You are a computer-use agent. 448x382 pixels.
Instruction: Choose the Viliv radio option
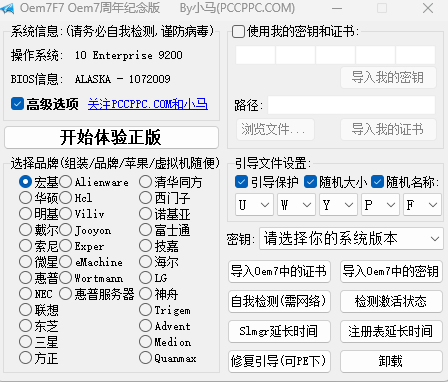tap(66, 214)
